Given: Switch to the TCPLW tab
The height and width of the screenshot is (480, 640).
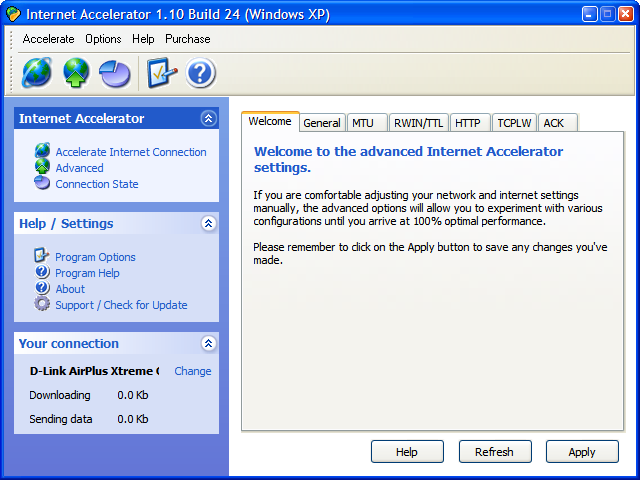Looking at the screenshot, I should pyautogui.click(x=514, y=123).
